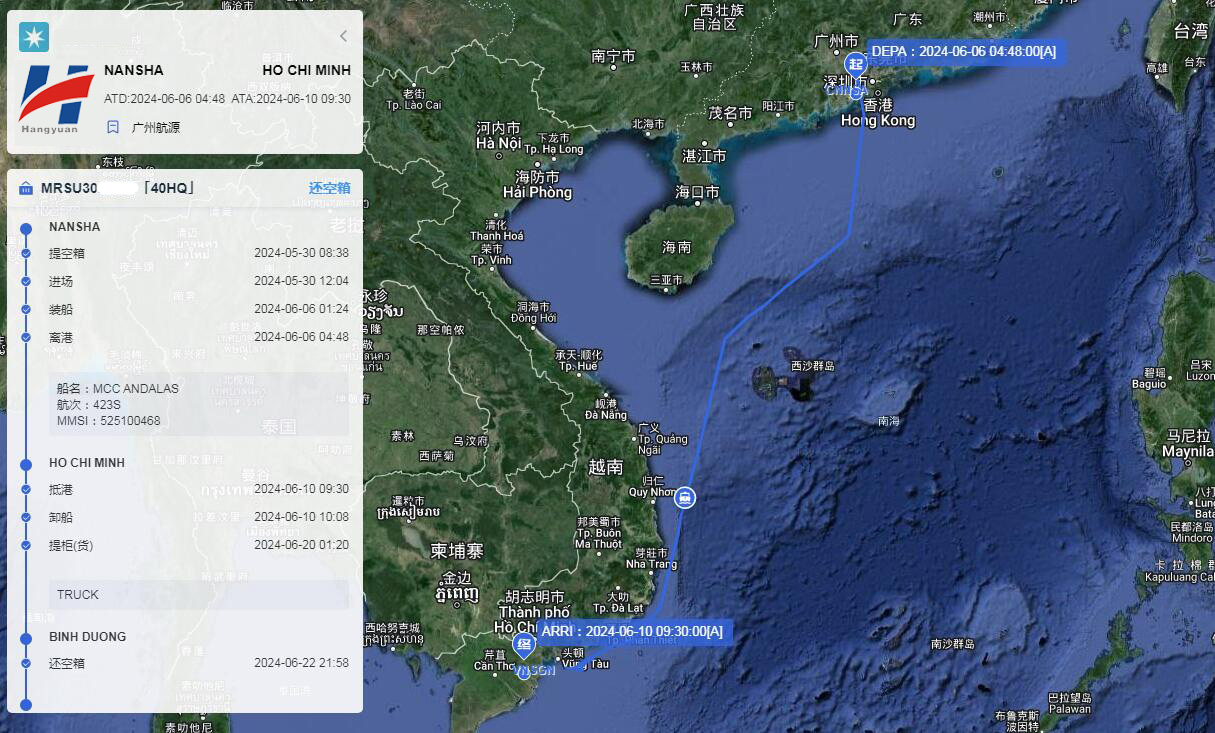This screenshot has width=1215, height=733.
Task: Click the TRUCK transport mode box
Action: tap(198, 594)
